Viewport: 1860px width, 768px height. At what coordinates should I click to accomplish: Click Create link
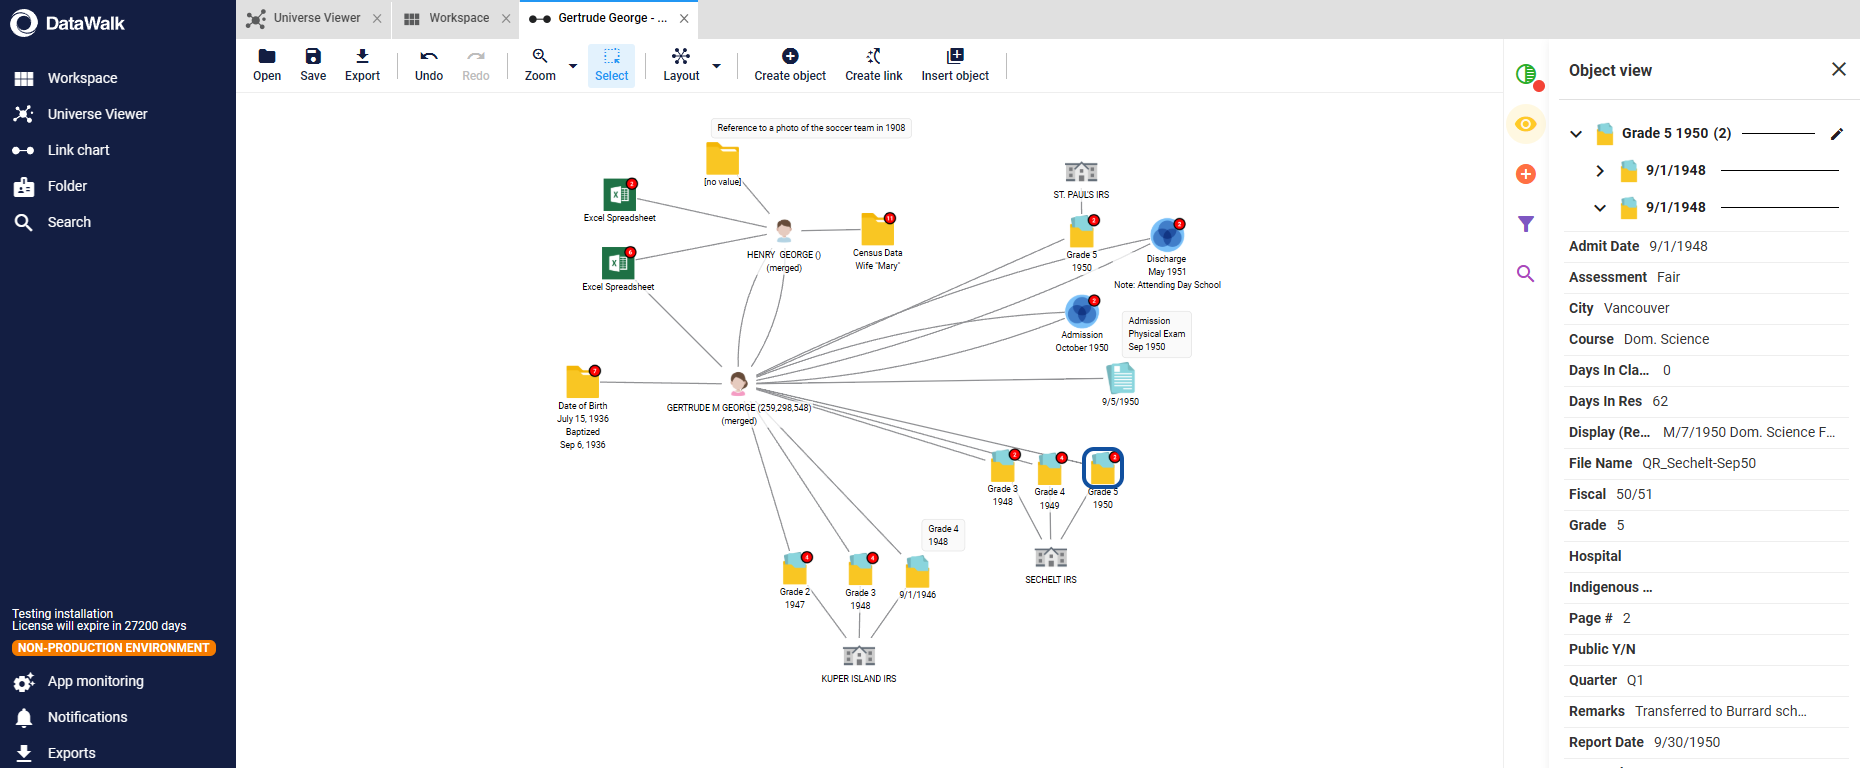[x=873, y=65]
